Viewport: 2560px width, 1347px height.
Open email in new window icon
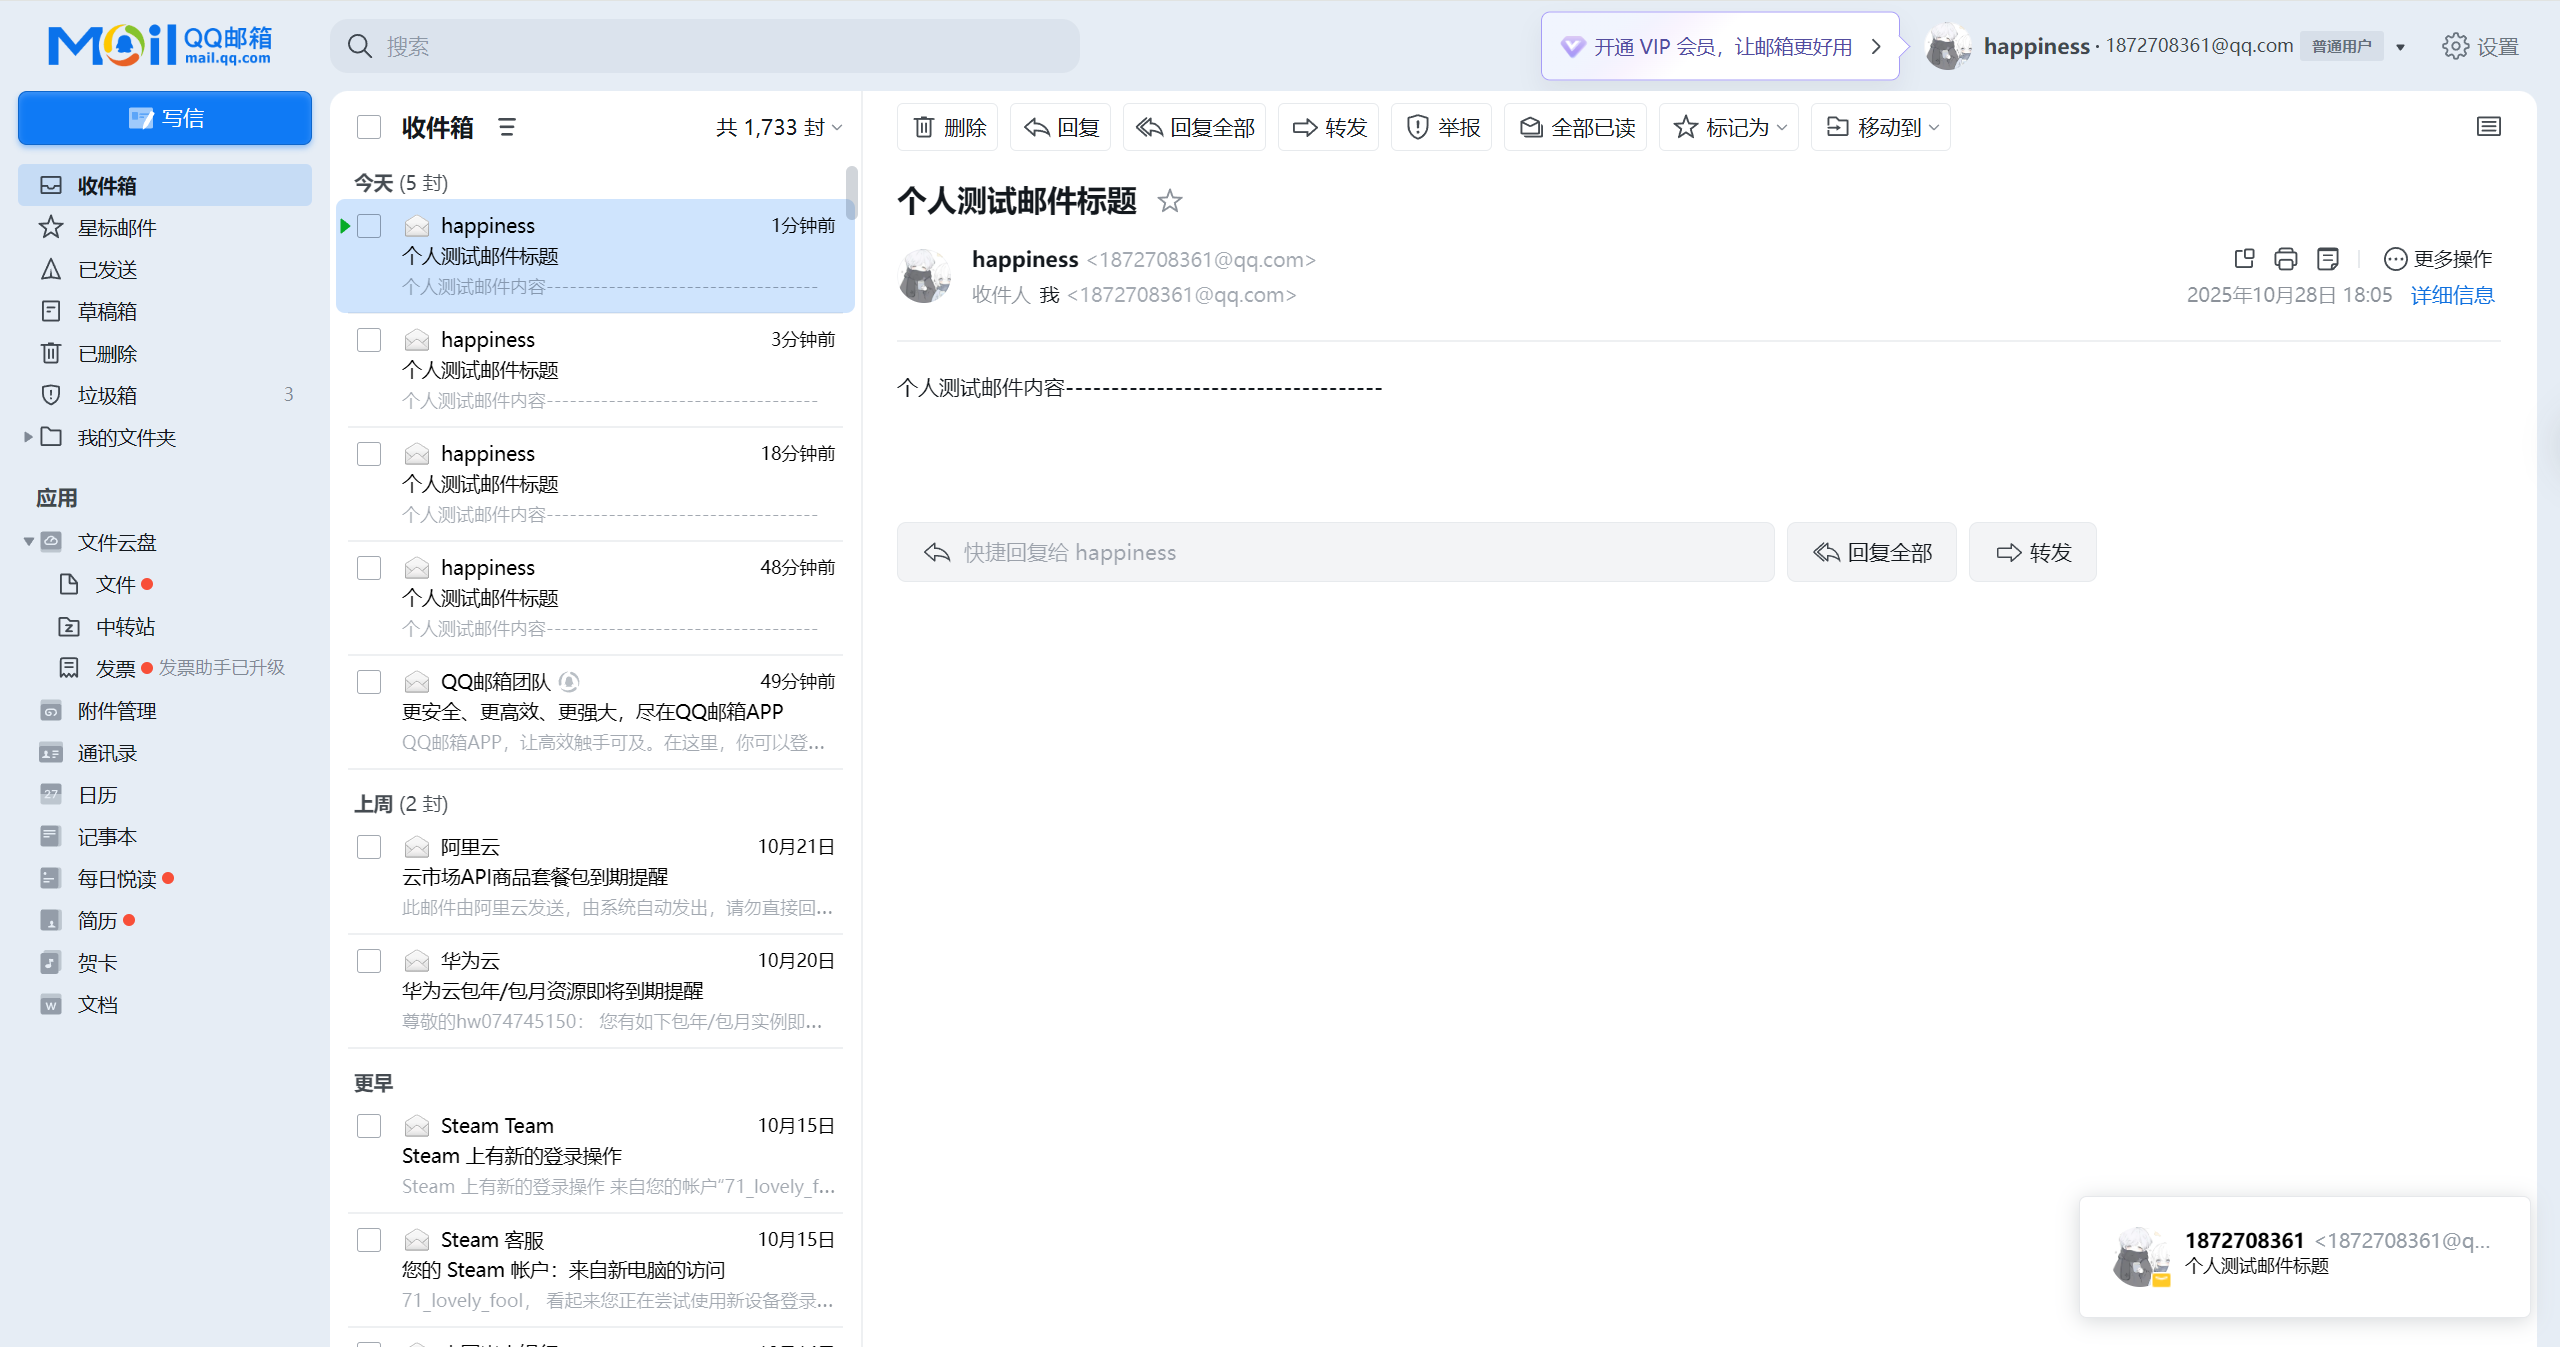pos(2243,259)
